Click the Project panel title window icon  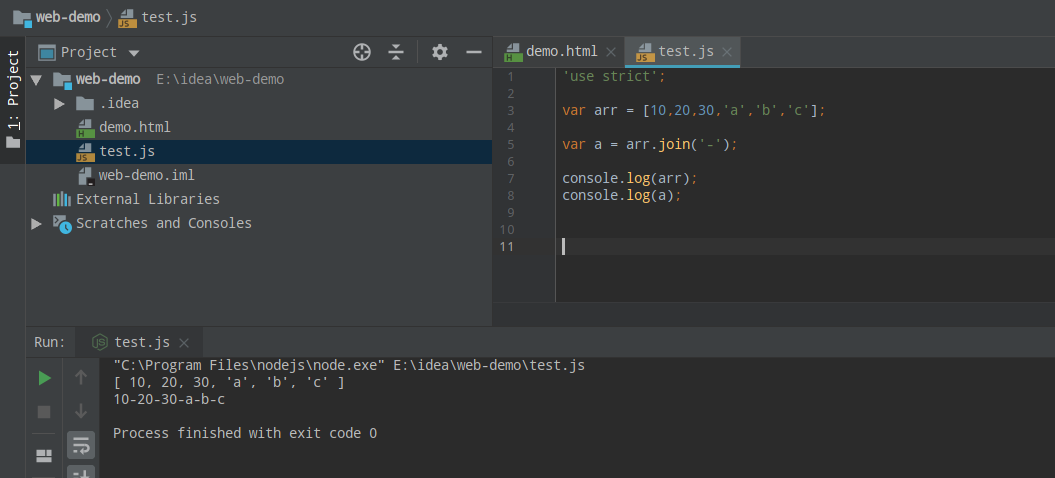click(x=46, y=53)
